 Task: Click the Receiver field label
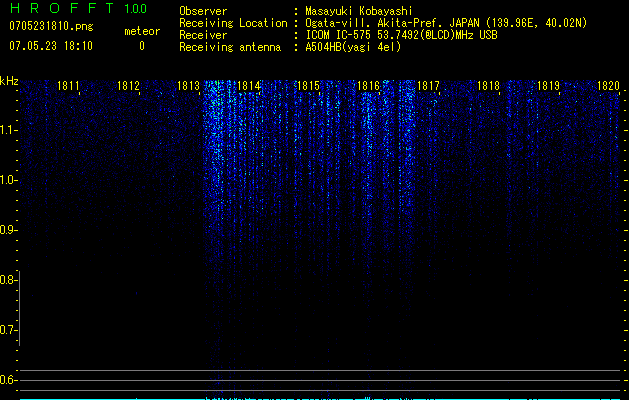coord(203,35)
